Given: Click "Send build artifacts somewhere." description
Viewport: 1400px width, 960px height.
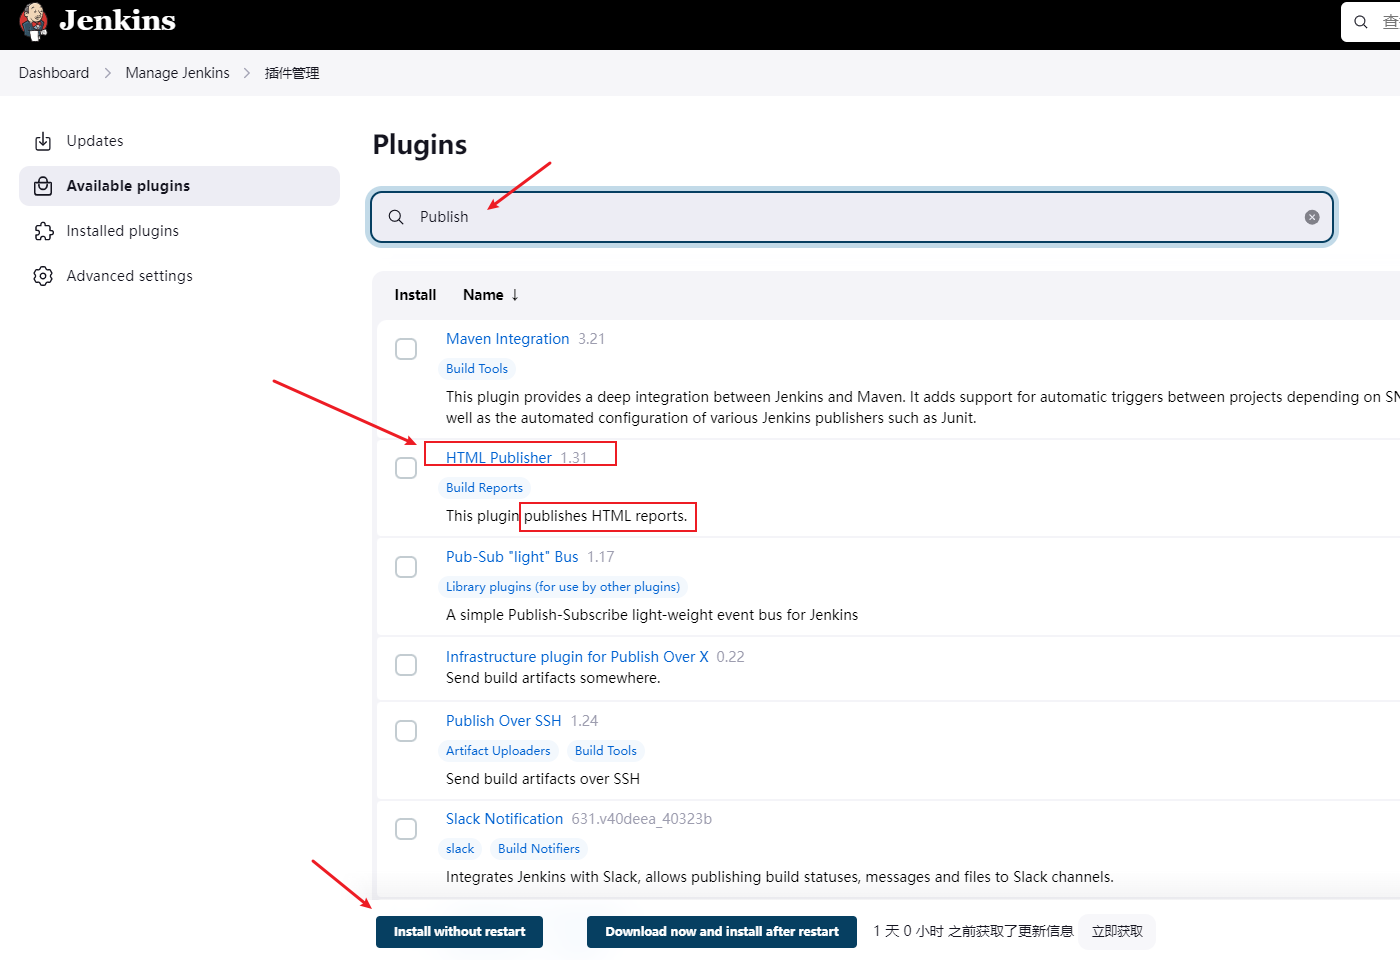Looking at the screenshot, I should click(x=553, y=678).
